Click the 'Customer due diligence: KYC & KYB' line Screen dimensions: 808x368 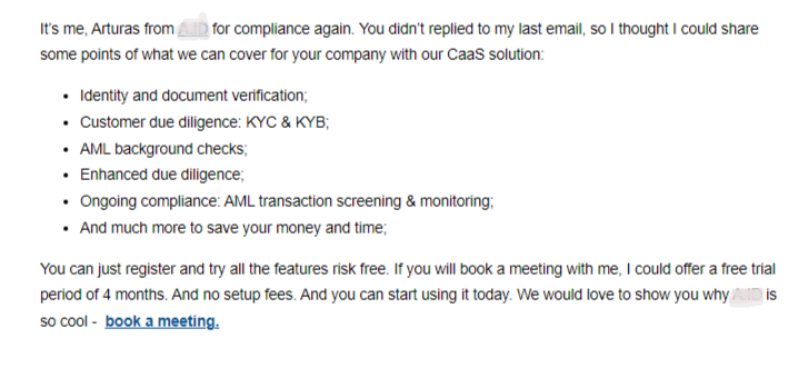coord(204,123)
